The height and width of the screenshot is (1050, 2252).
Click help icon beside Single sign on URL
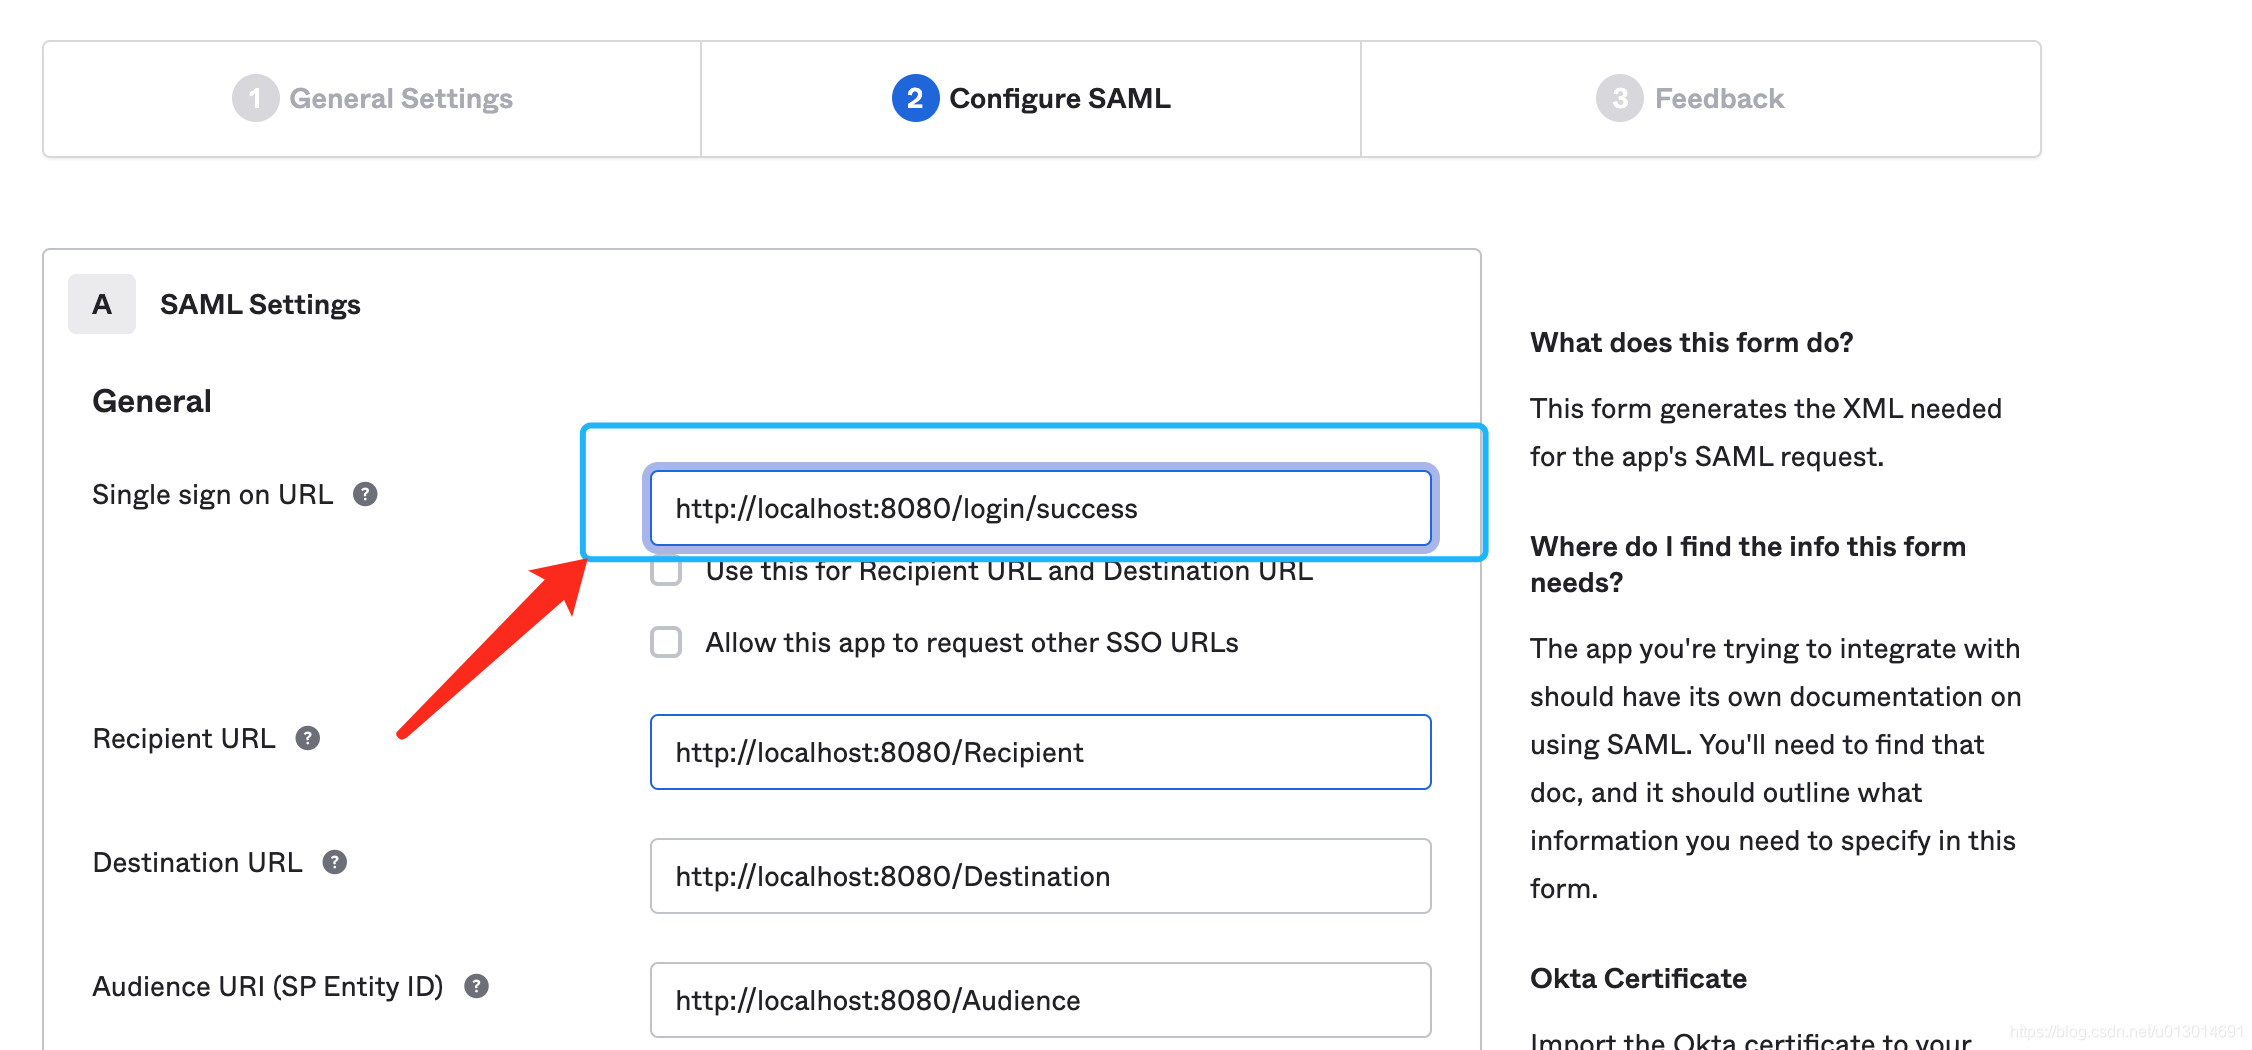[365, 494]
